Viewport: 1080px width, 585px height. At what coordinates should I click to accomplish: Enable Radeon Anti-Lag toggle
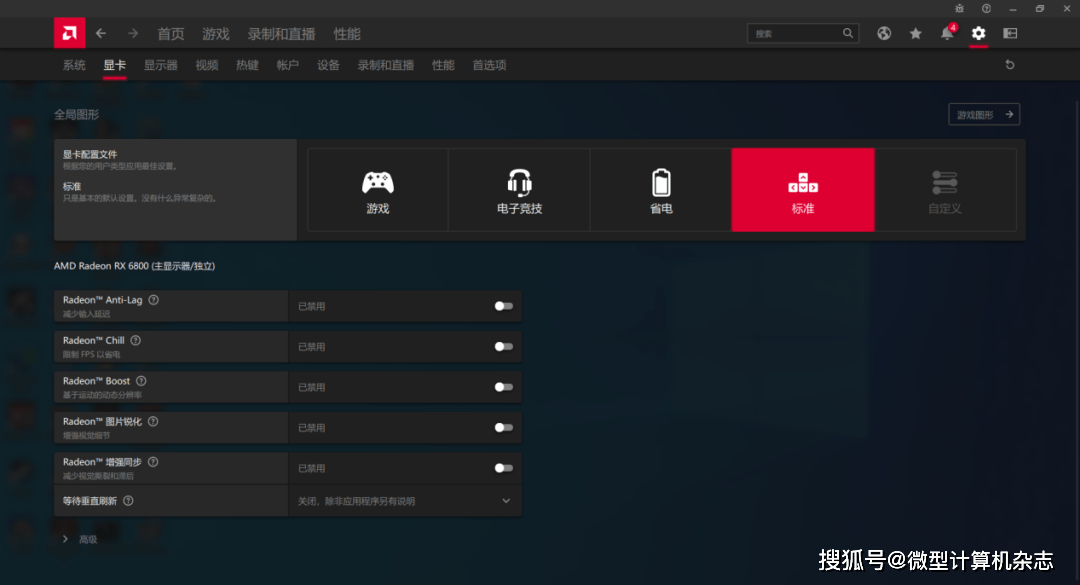(503, 306)
